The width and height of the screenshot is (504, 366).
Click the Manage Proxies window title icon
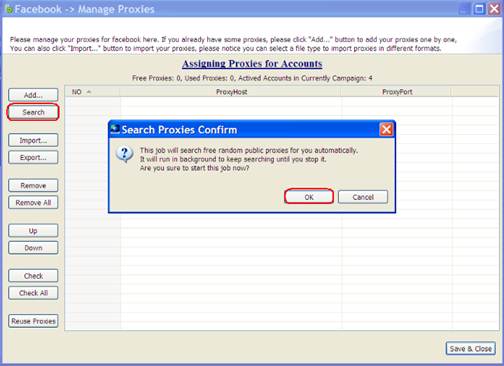pyautogui.click(x=9, y=9)
